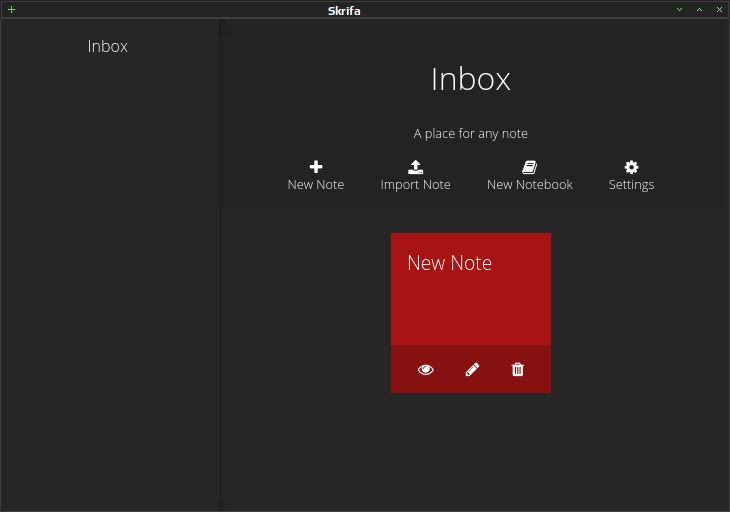Click the plus icon above New Note

point(316,167)
